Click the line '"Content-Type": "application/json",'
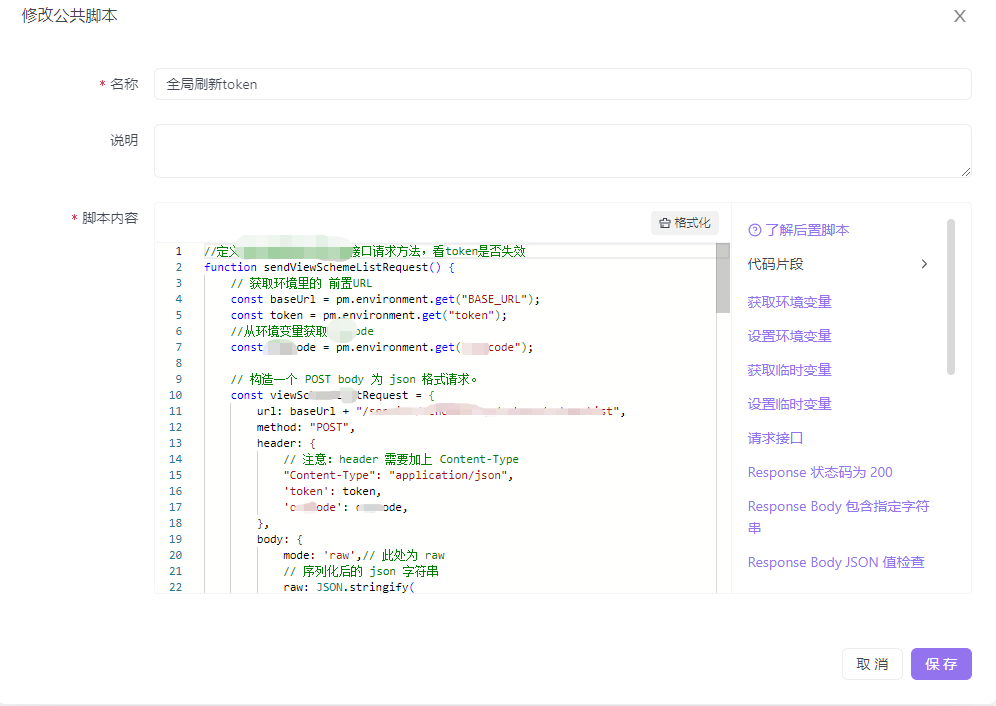996x706 pixels. (398, 475)
